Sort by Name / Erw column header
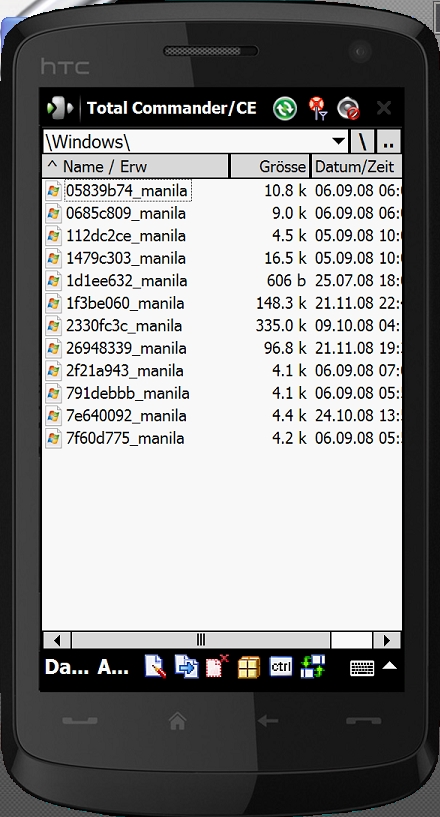 (x=136, y=167)
